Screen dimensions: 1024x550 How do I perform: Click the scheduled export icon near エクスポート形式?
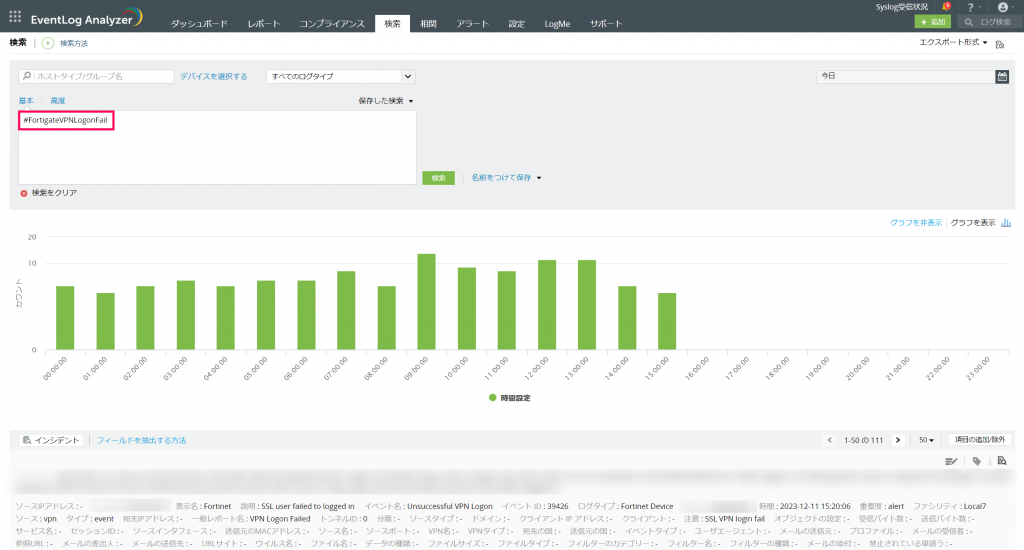(1000, 43)
